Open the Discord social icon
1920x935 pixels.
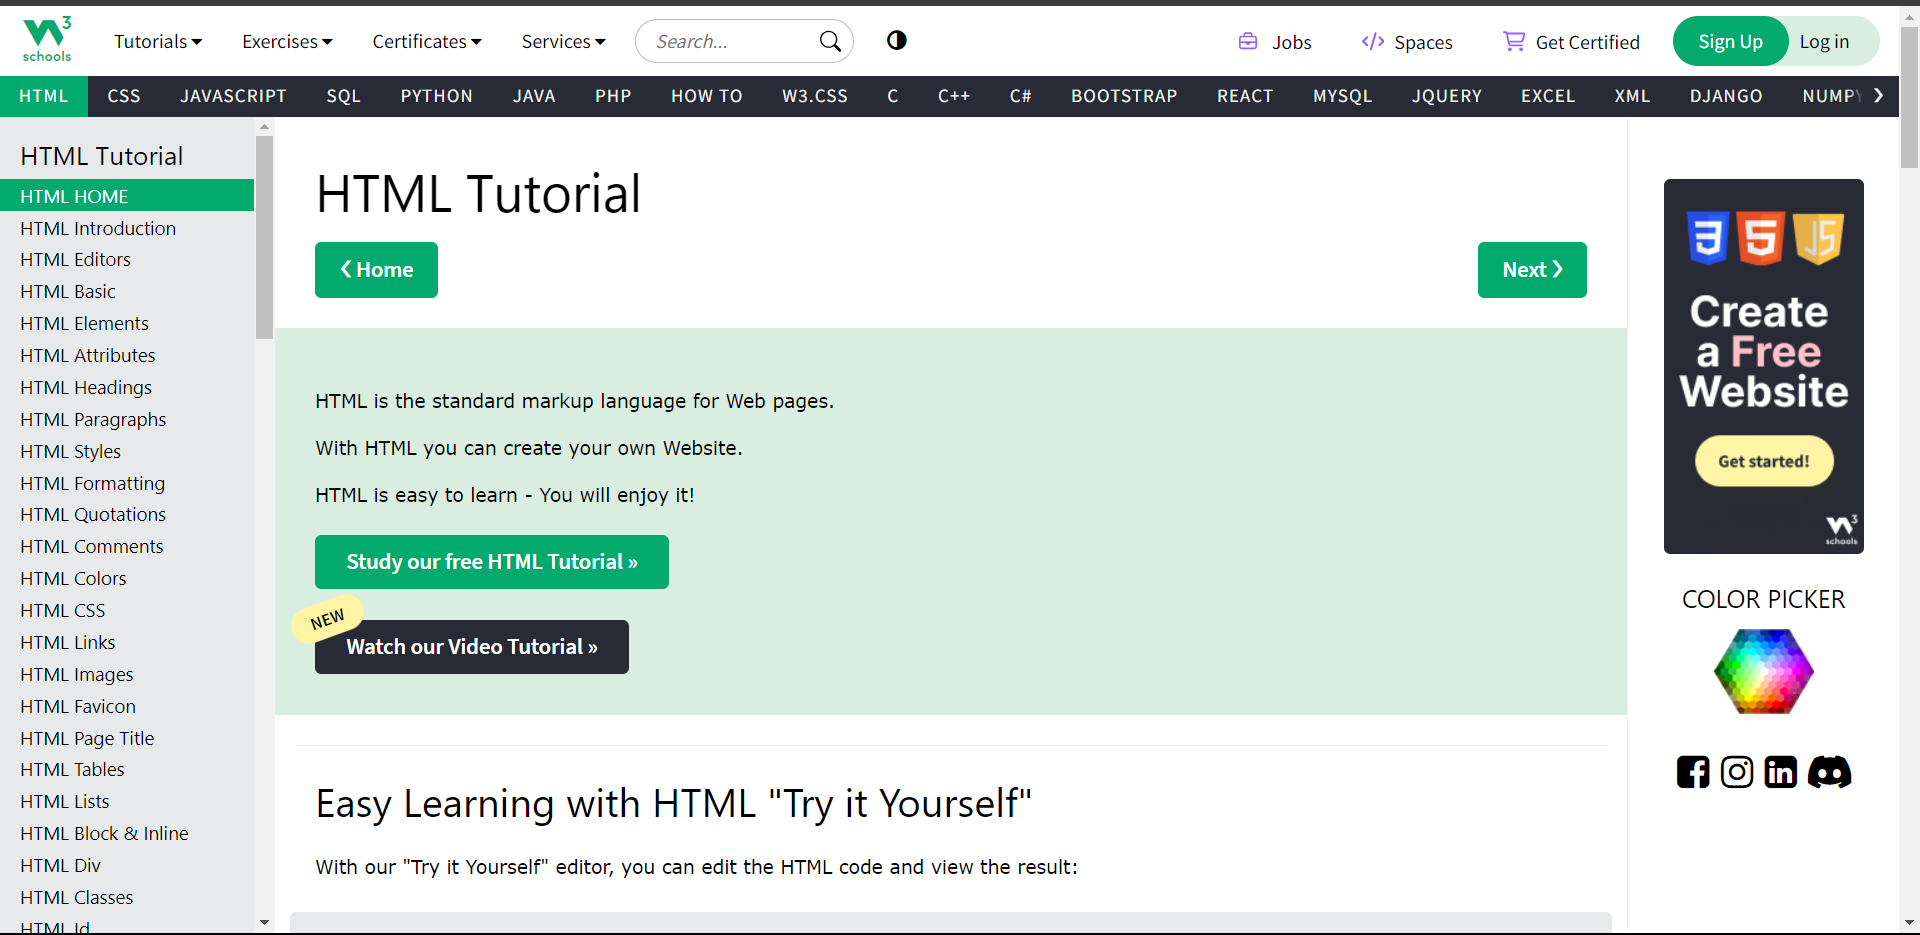(x=1829, y=772)
